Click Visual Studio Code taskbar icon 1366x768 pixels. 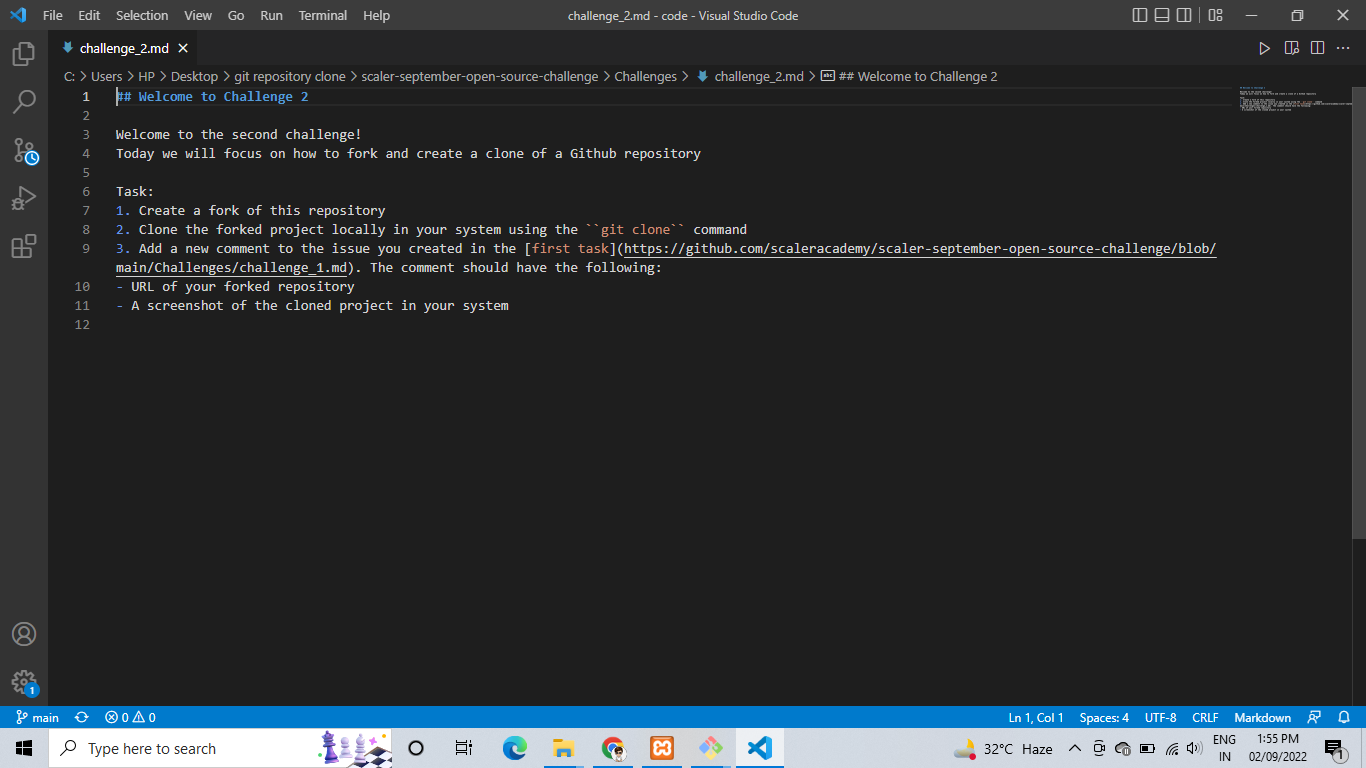coord(759,748)
